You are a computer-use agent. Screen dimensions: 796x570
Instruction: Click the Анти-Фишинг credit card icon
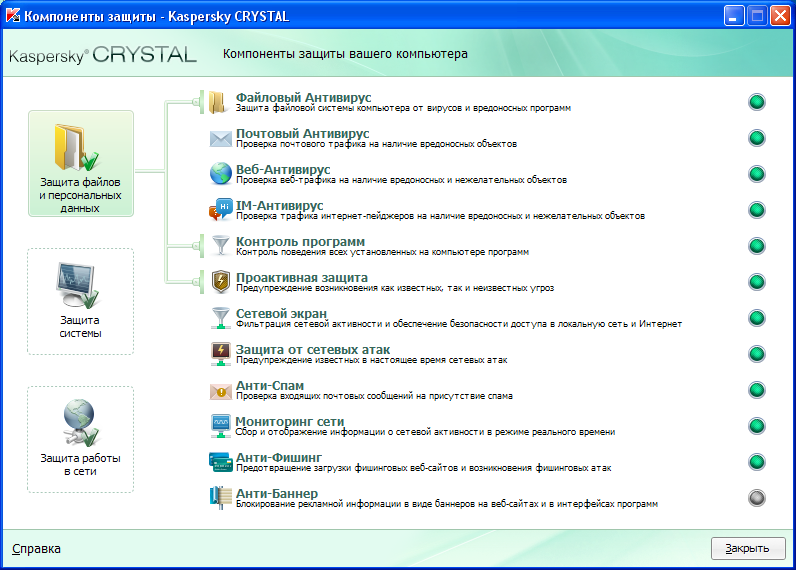[x=220, y=462]
